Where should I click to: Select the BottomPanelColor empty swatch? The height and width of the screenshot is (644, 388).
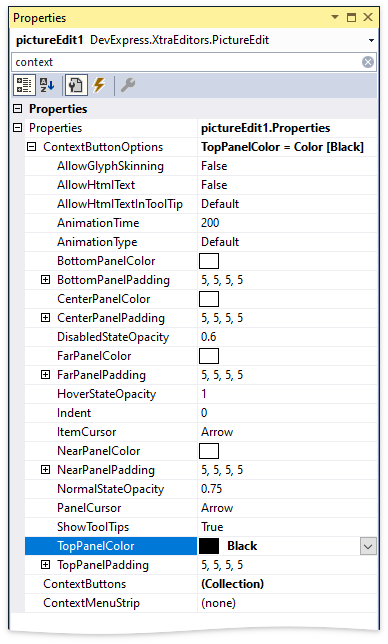pyautogui.click(x=209, y=261)
